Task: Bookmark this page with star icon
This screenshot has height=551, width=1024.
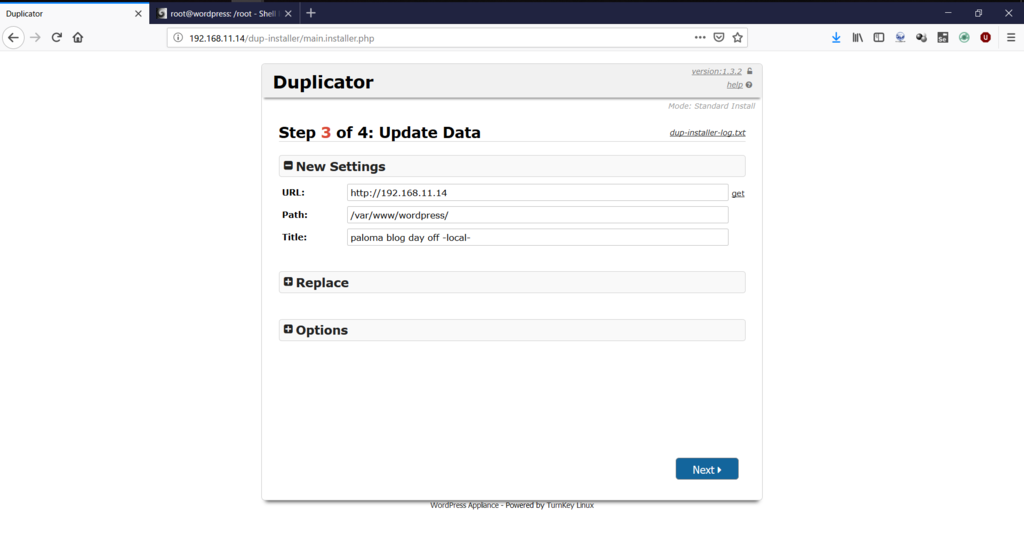Action: [x=738, y=37]
